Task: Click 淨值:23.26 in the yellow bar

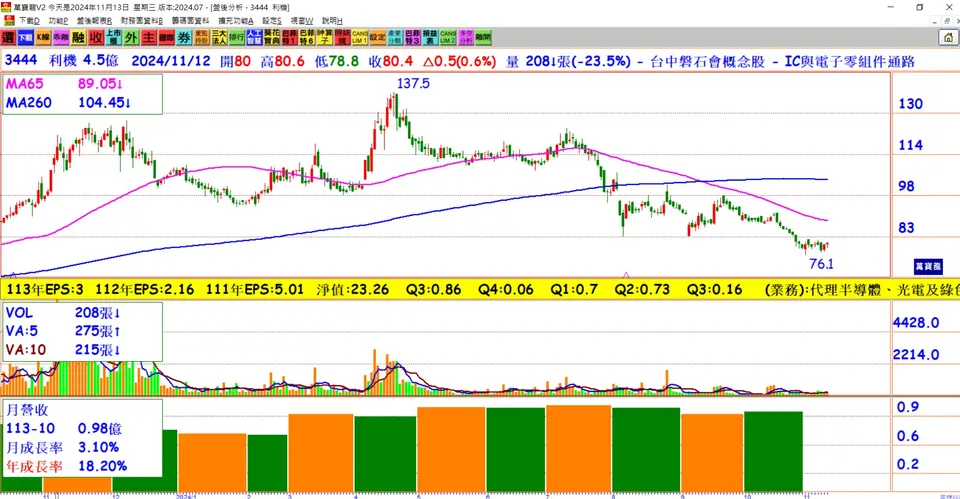Action: (x=353, y=290)
